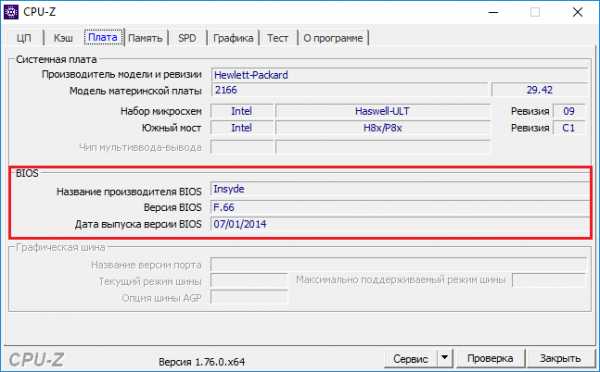Click the Сервис button
This screenshot has height=372, width=600.
point(410,359)
